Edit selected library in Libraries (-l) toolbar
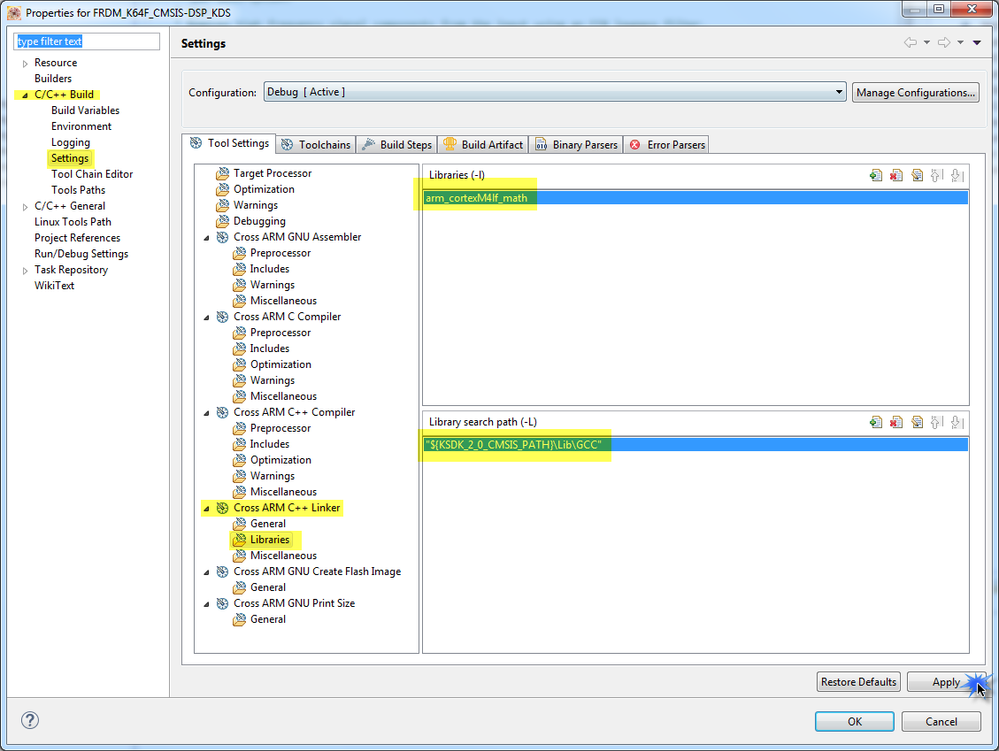 pyautogui.click(x=916, y=175)
